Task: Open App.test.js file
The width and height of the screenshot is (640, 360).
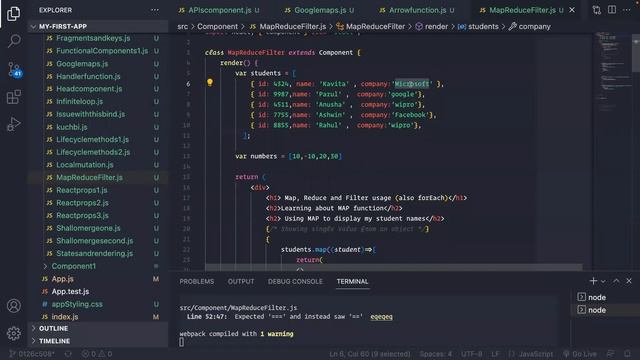Action: pos(70,291)
